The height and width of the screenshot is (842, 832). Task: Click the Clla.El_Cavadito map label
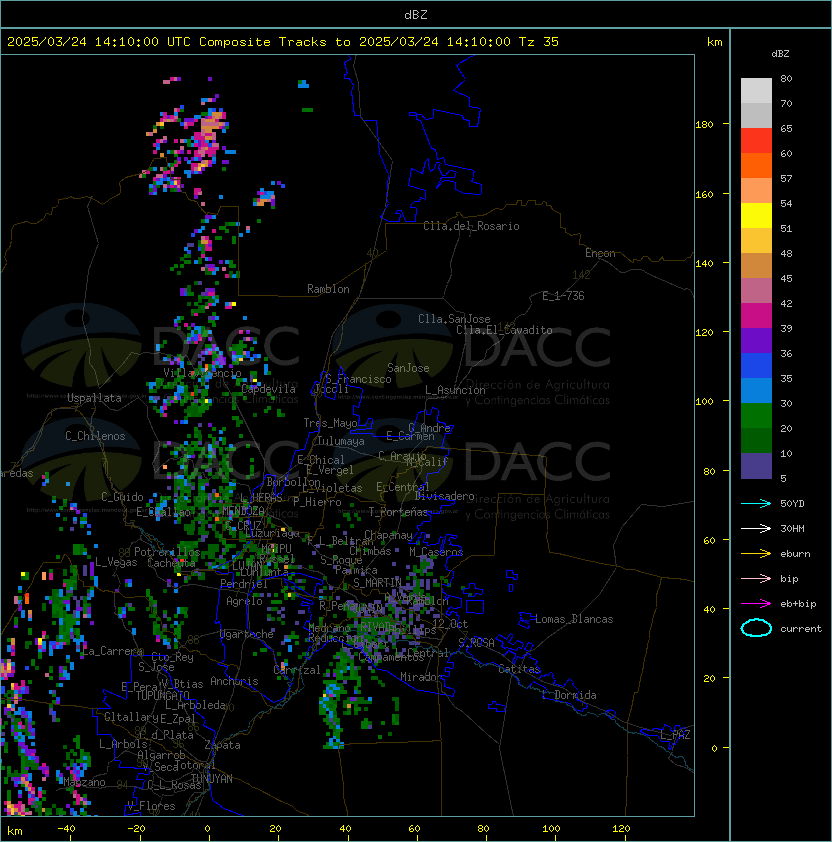point(504,330)
